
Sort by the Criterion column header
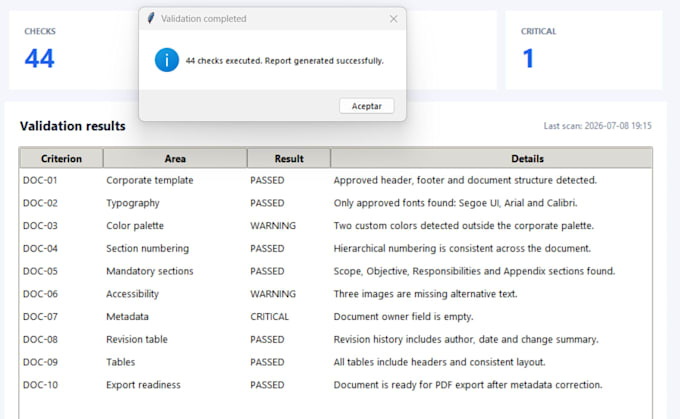click(x=61, y=158)
